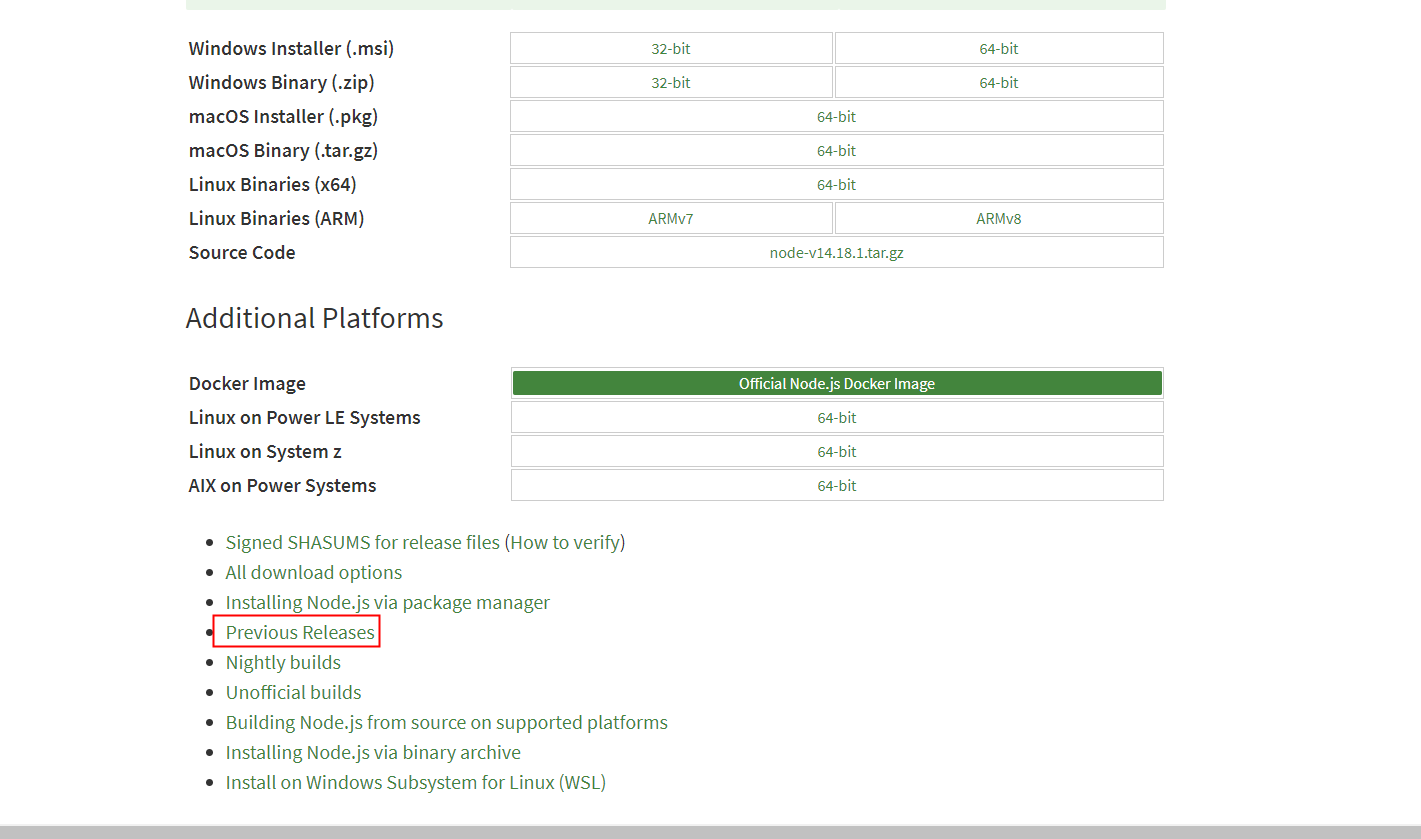Screen dimensions: 1421x839
Task: Click the macOS Binary (.tar.gz) label
Action: [283, 150]
